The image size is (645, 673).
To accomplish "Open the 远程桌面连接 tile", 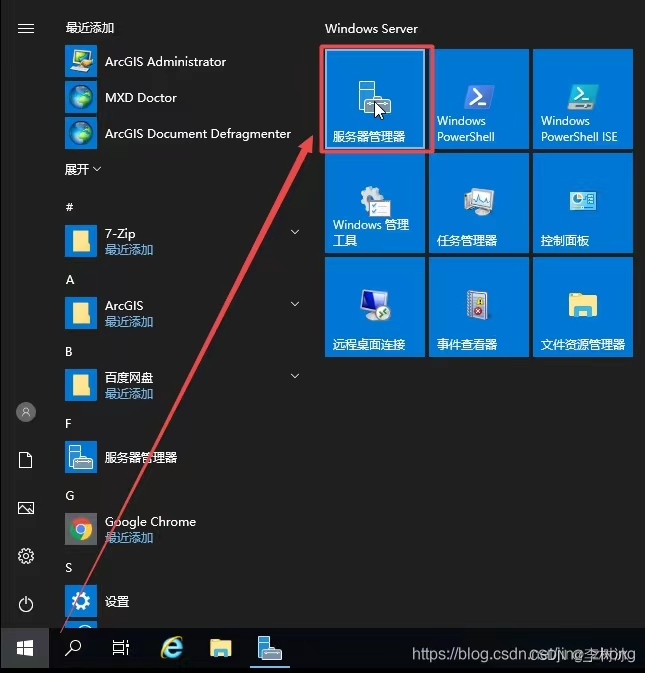I will pos(375,307).
